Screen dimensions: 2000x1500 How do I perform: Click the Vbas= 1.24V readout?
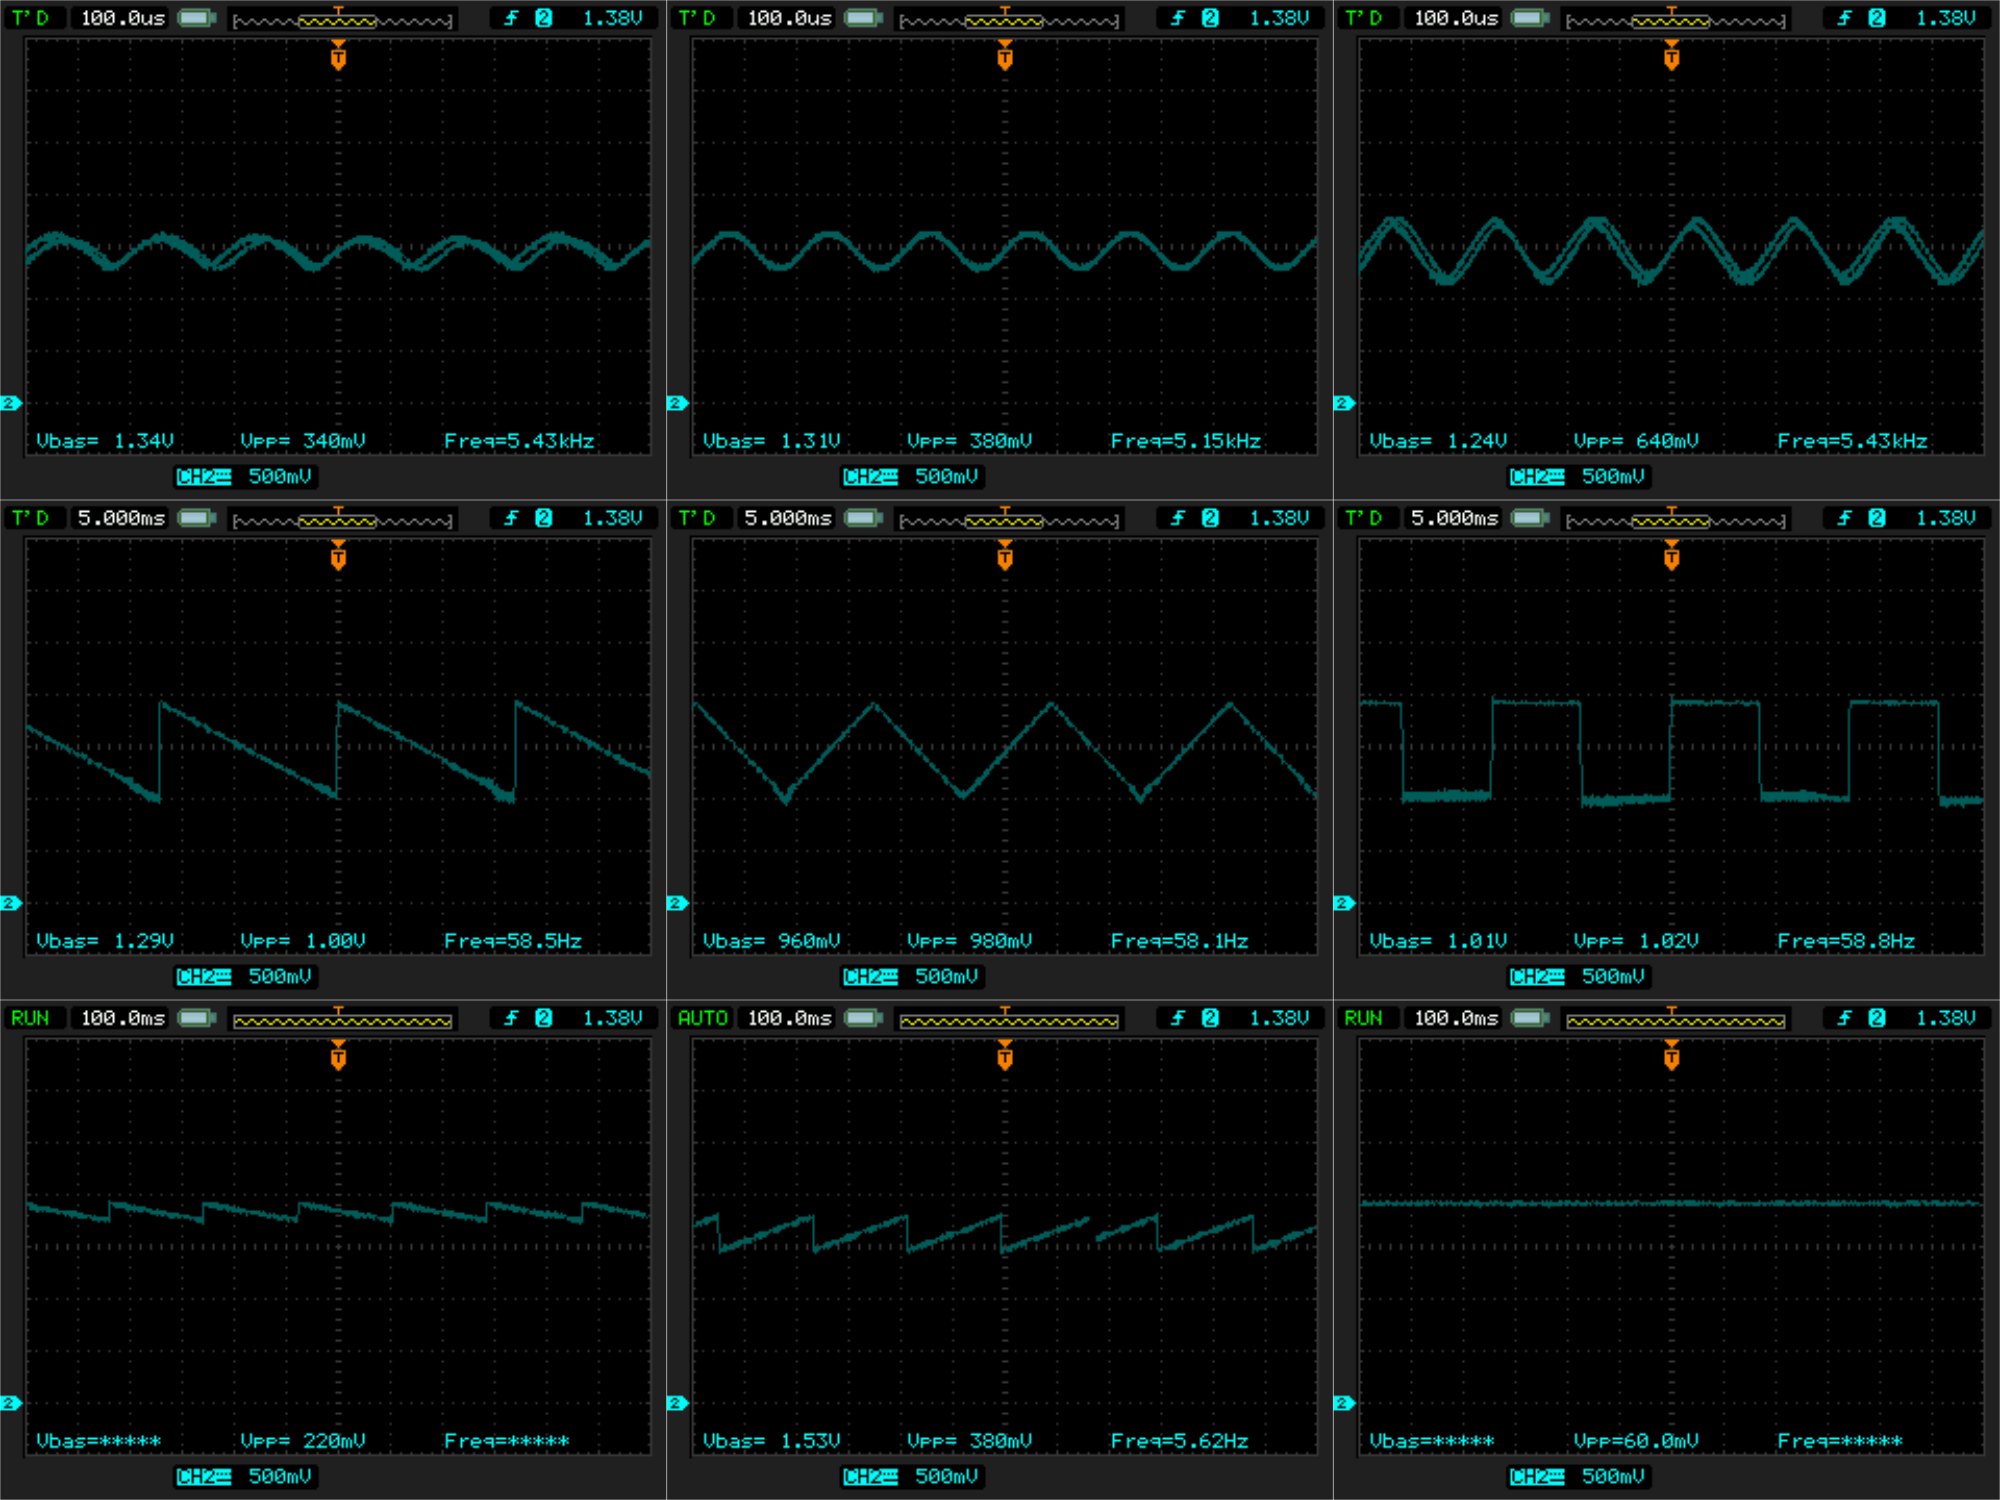coord(1438,441)
